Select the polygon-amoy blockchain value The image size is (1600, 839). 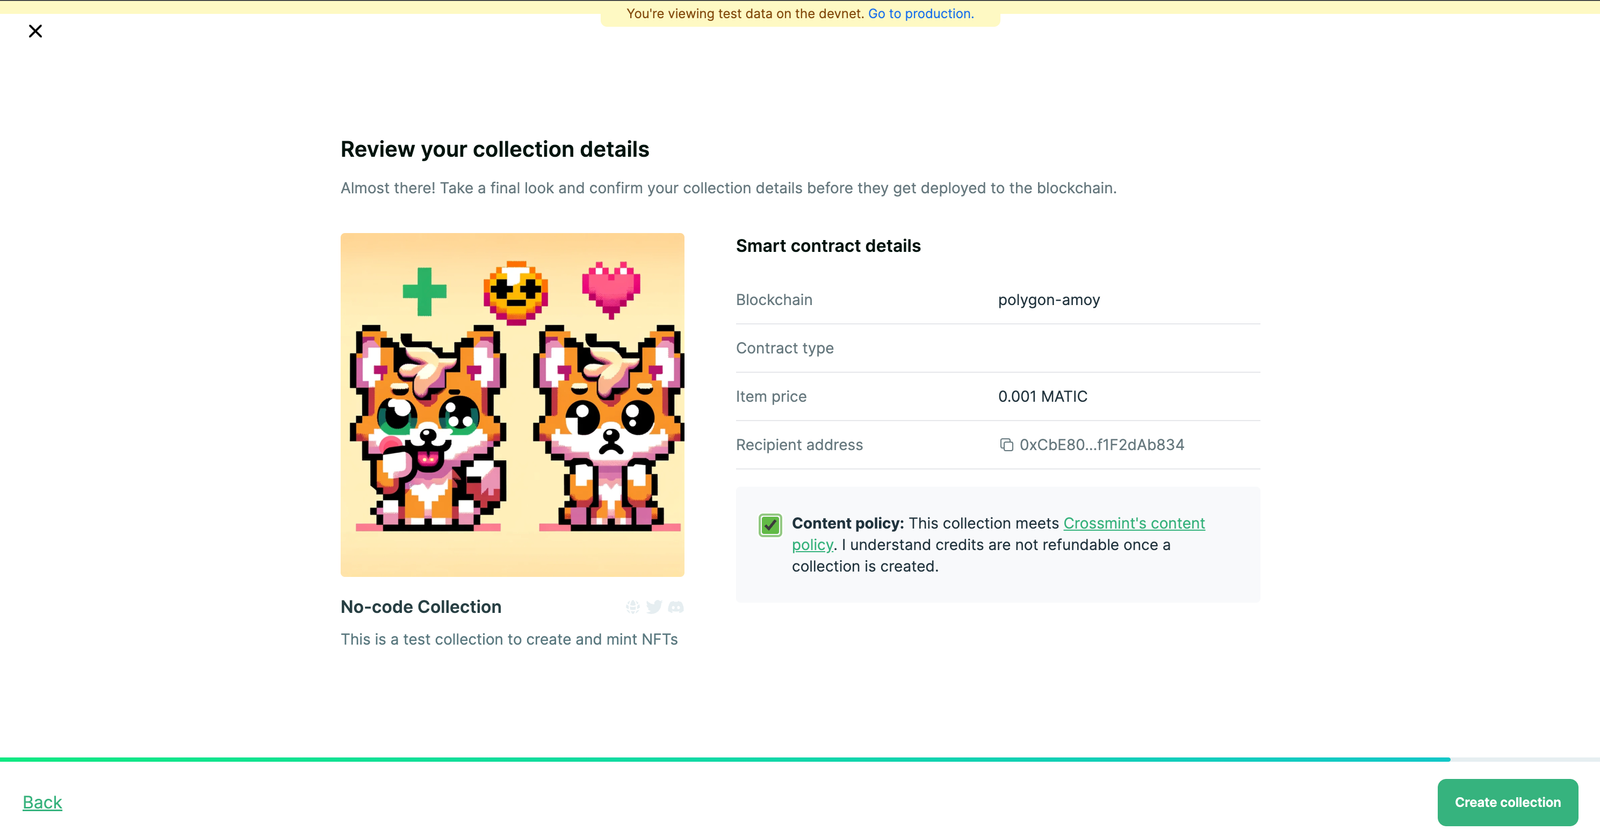[1048, 299]
